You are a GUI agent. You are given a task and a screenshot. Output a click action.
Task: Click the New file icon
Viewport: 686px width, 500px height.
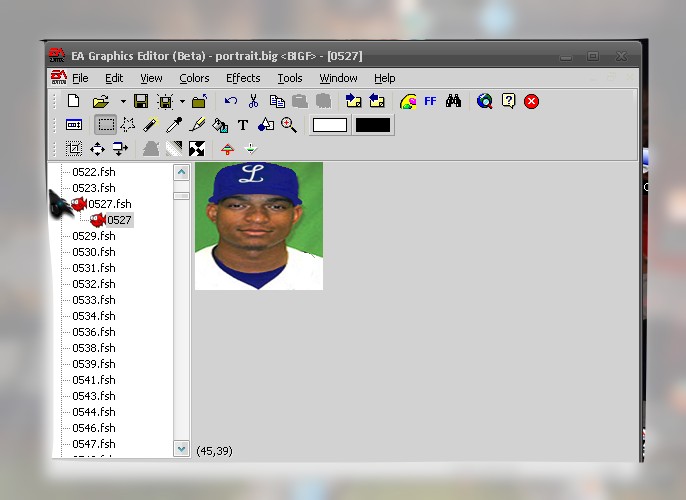point(73,101)
